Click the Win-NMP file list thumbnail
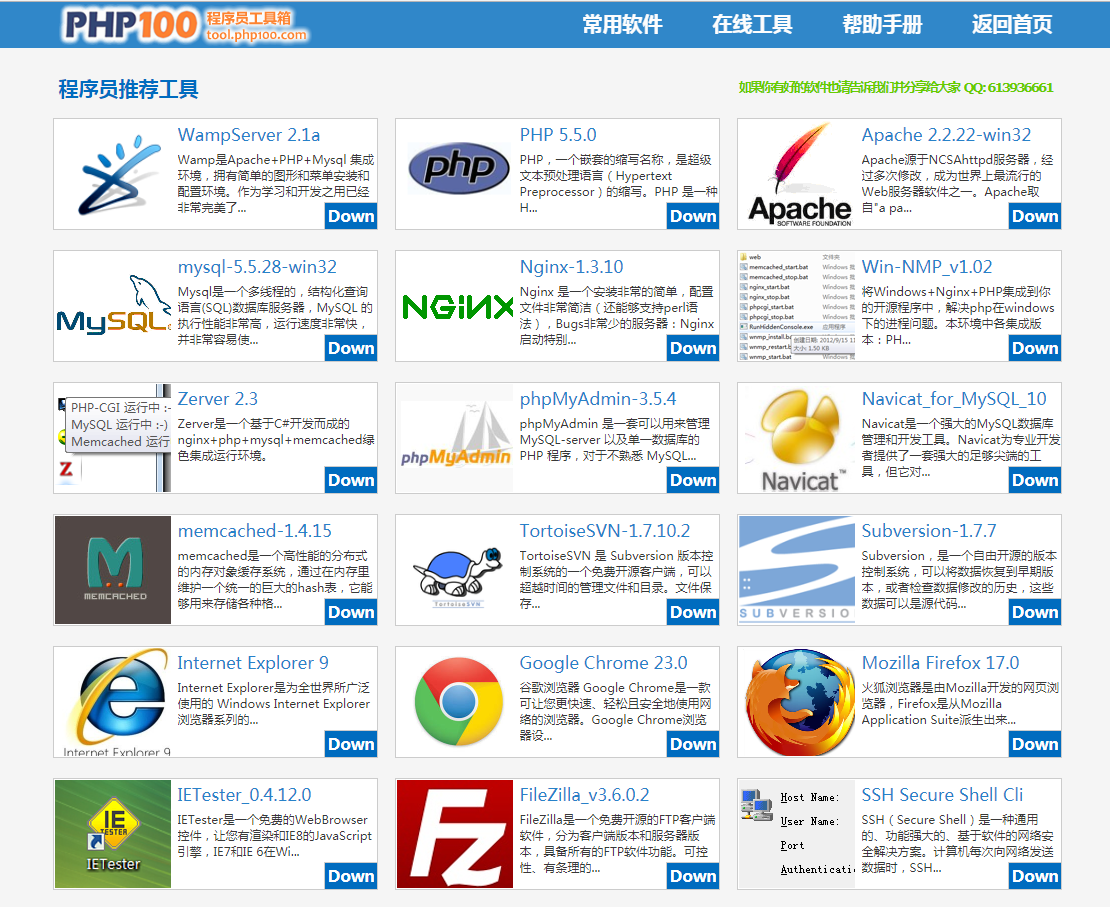This screenshot has width=1110, height=907. [x=796, y=306]
